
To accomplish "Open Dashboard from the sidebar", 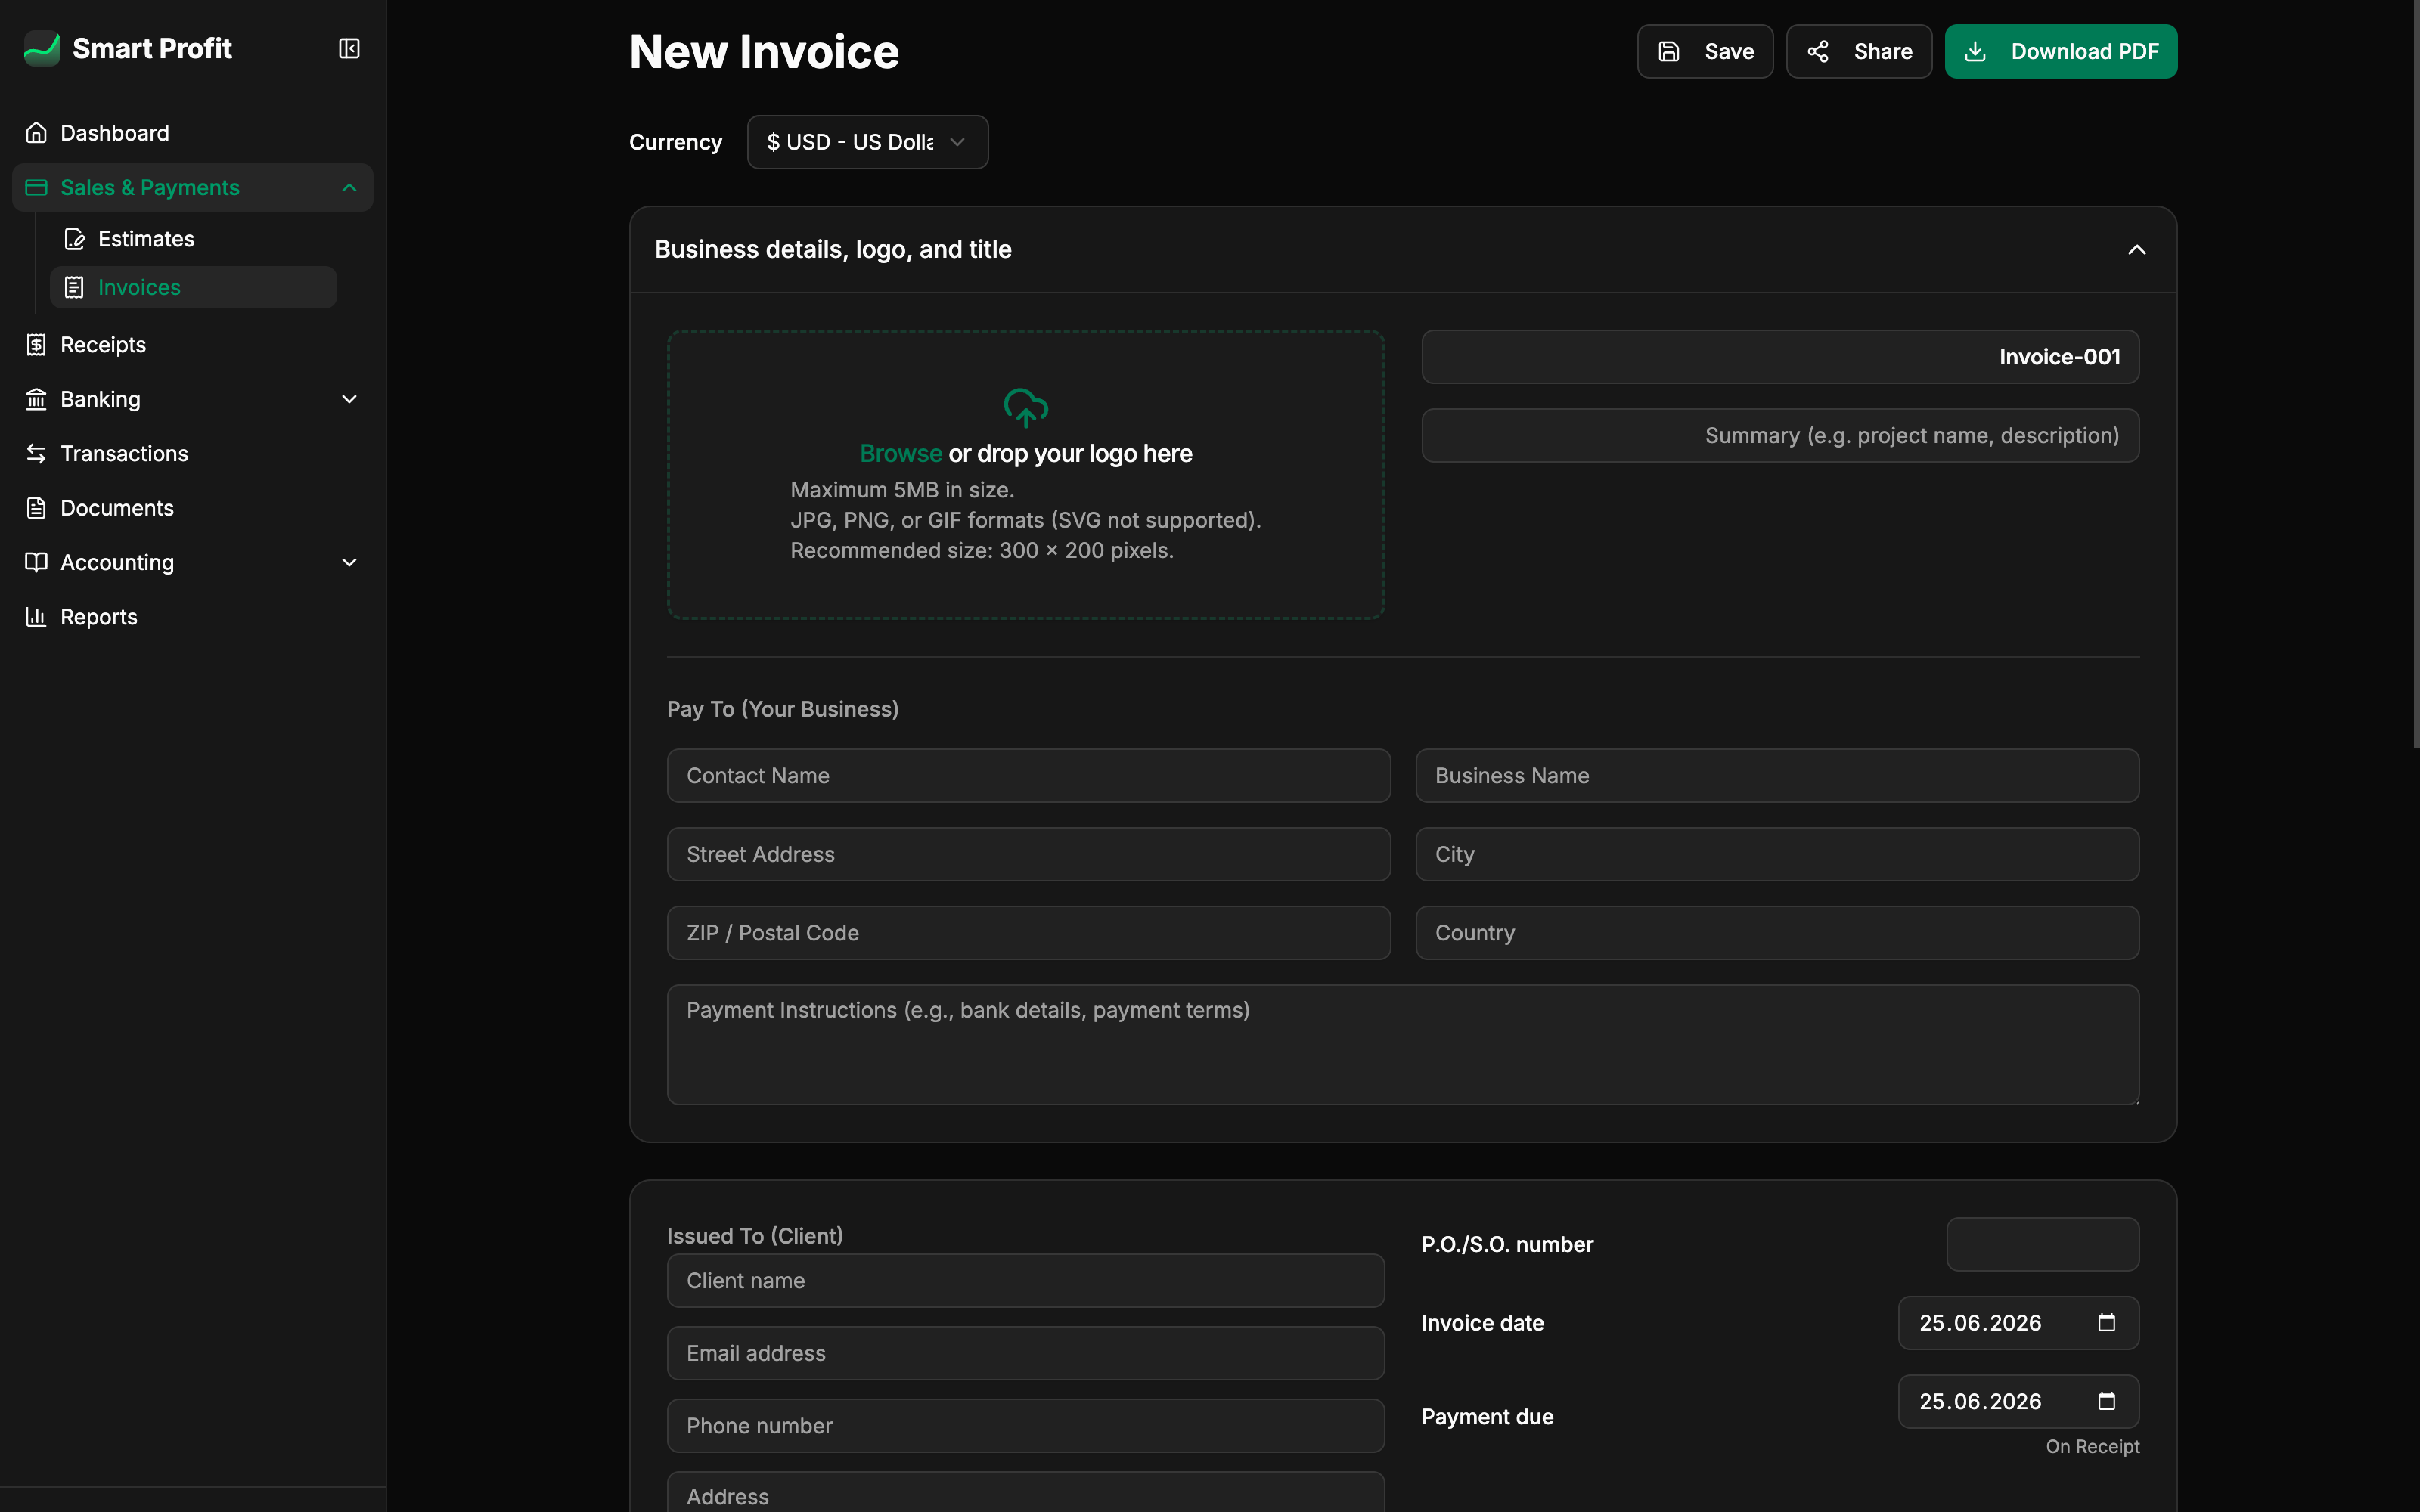I will (192, 133).
